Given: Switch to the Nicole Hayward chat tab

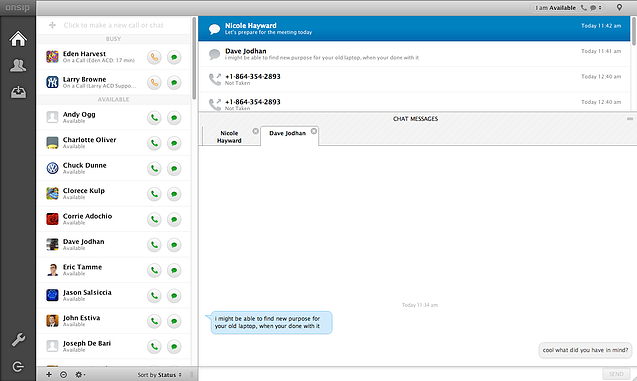Looking at the screenshot, I should (x=229, y=136).
